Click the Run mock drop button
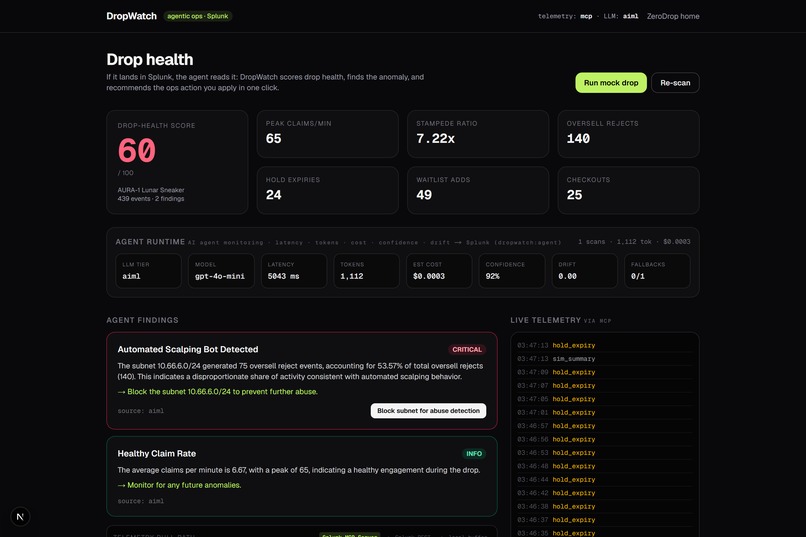This screenshot has width=806, height=537. [x=611, y=83]
